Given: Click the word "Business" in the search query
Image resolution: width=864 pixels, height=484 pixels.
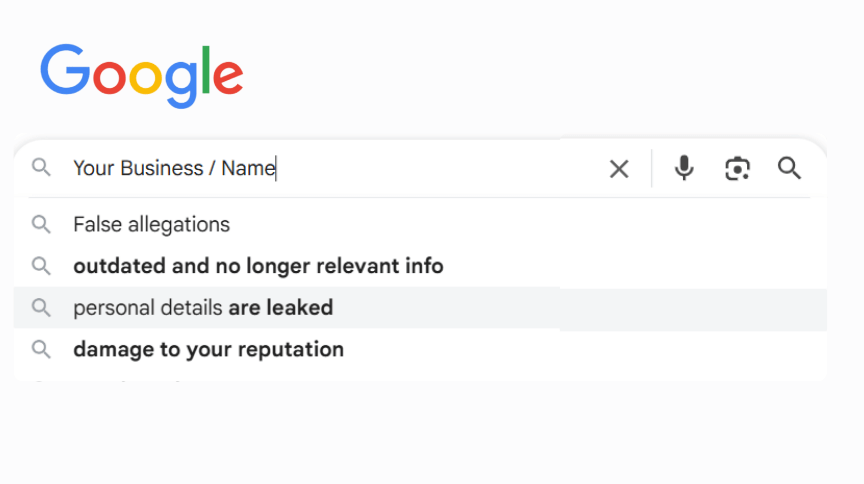Looking at the screenshot, I should click(x=161, y=168).
